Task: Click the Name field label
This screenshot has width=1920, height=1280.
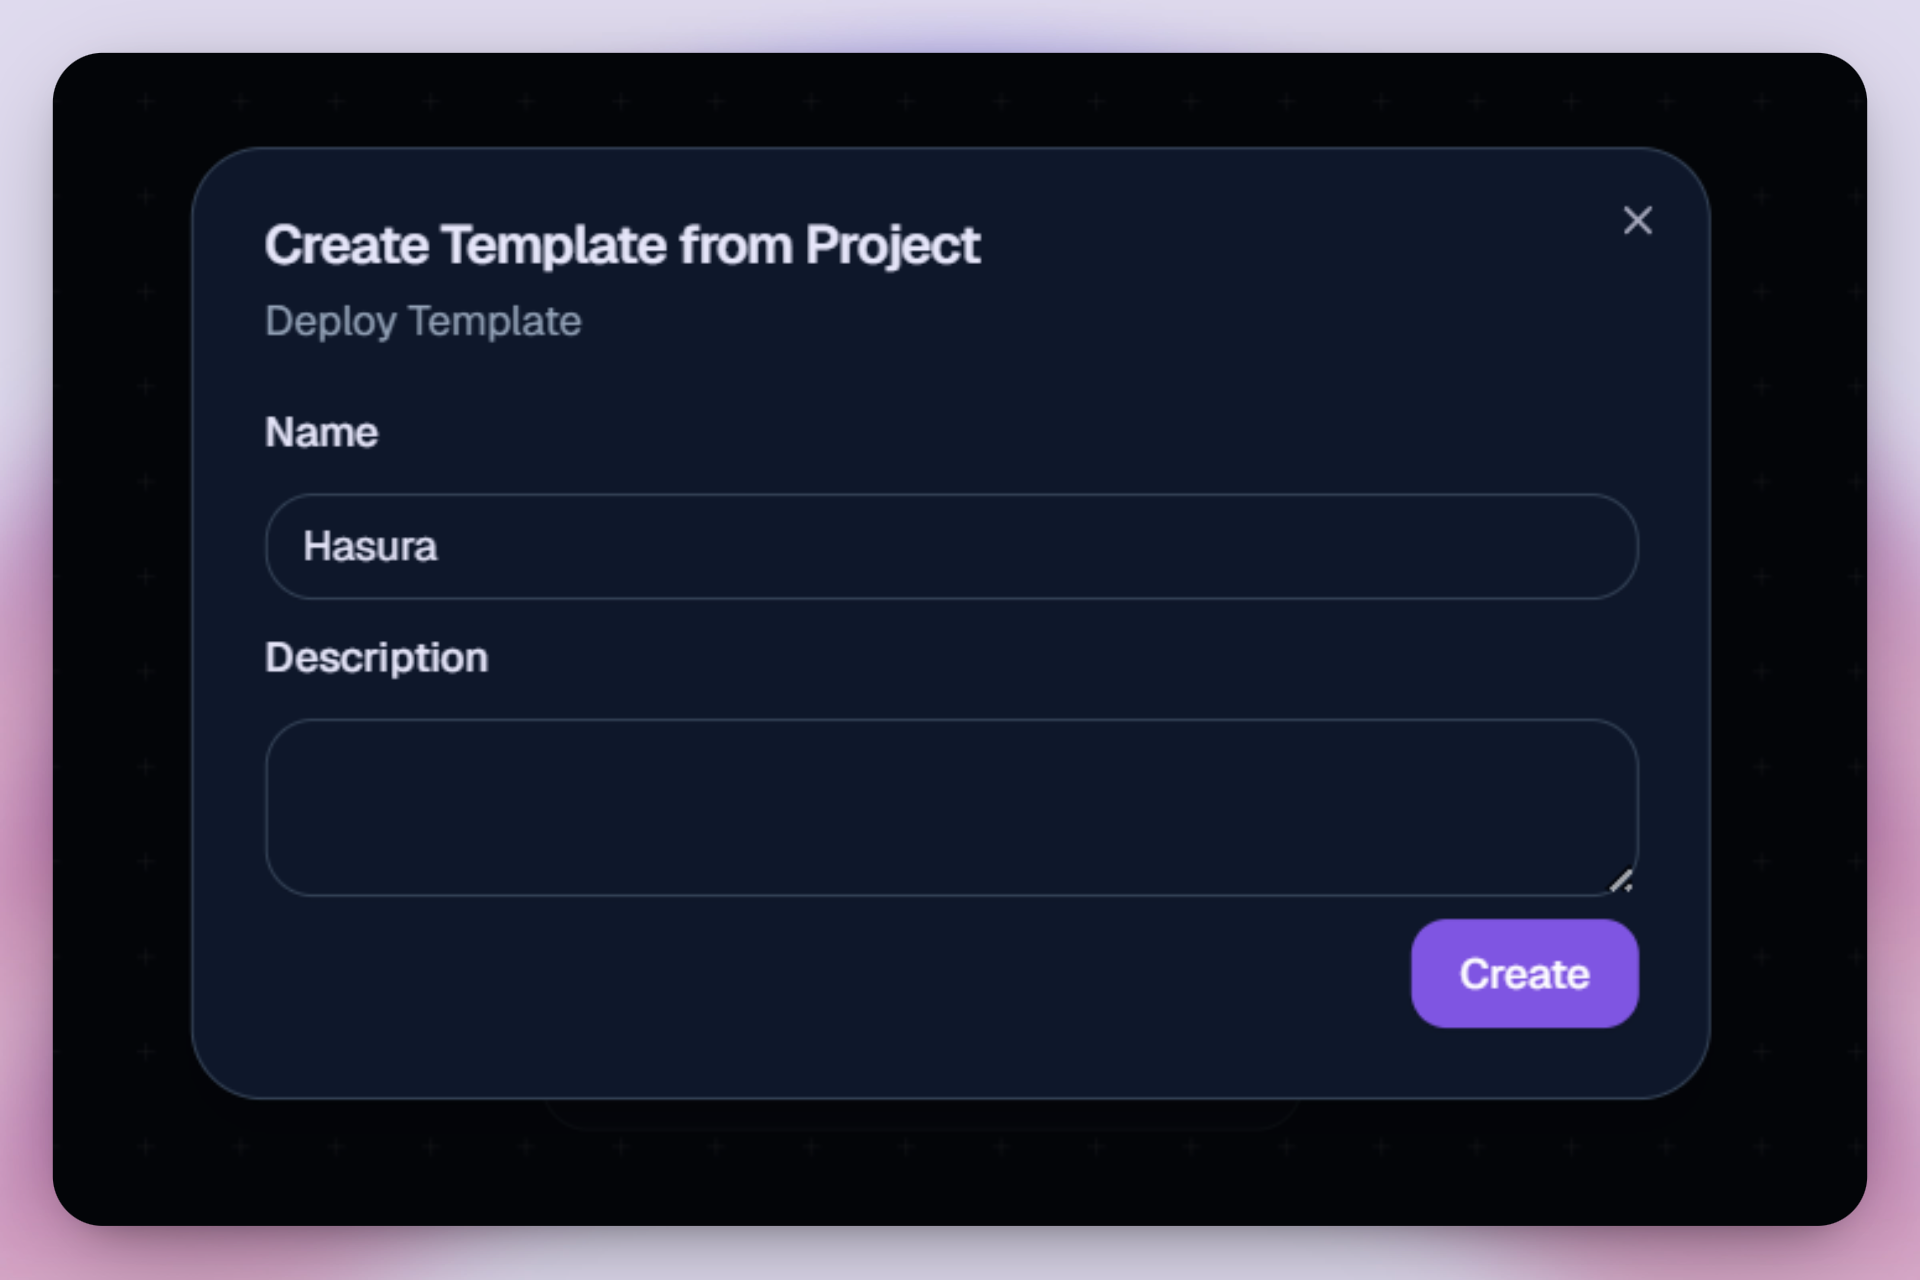Action: (x=321, y=432)
